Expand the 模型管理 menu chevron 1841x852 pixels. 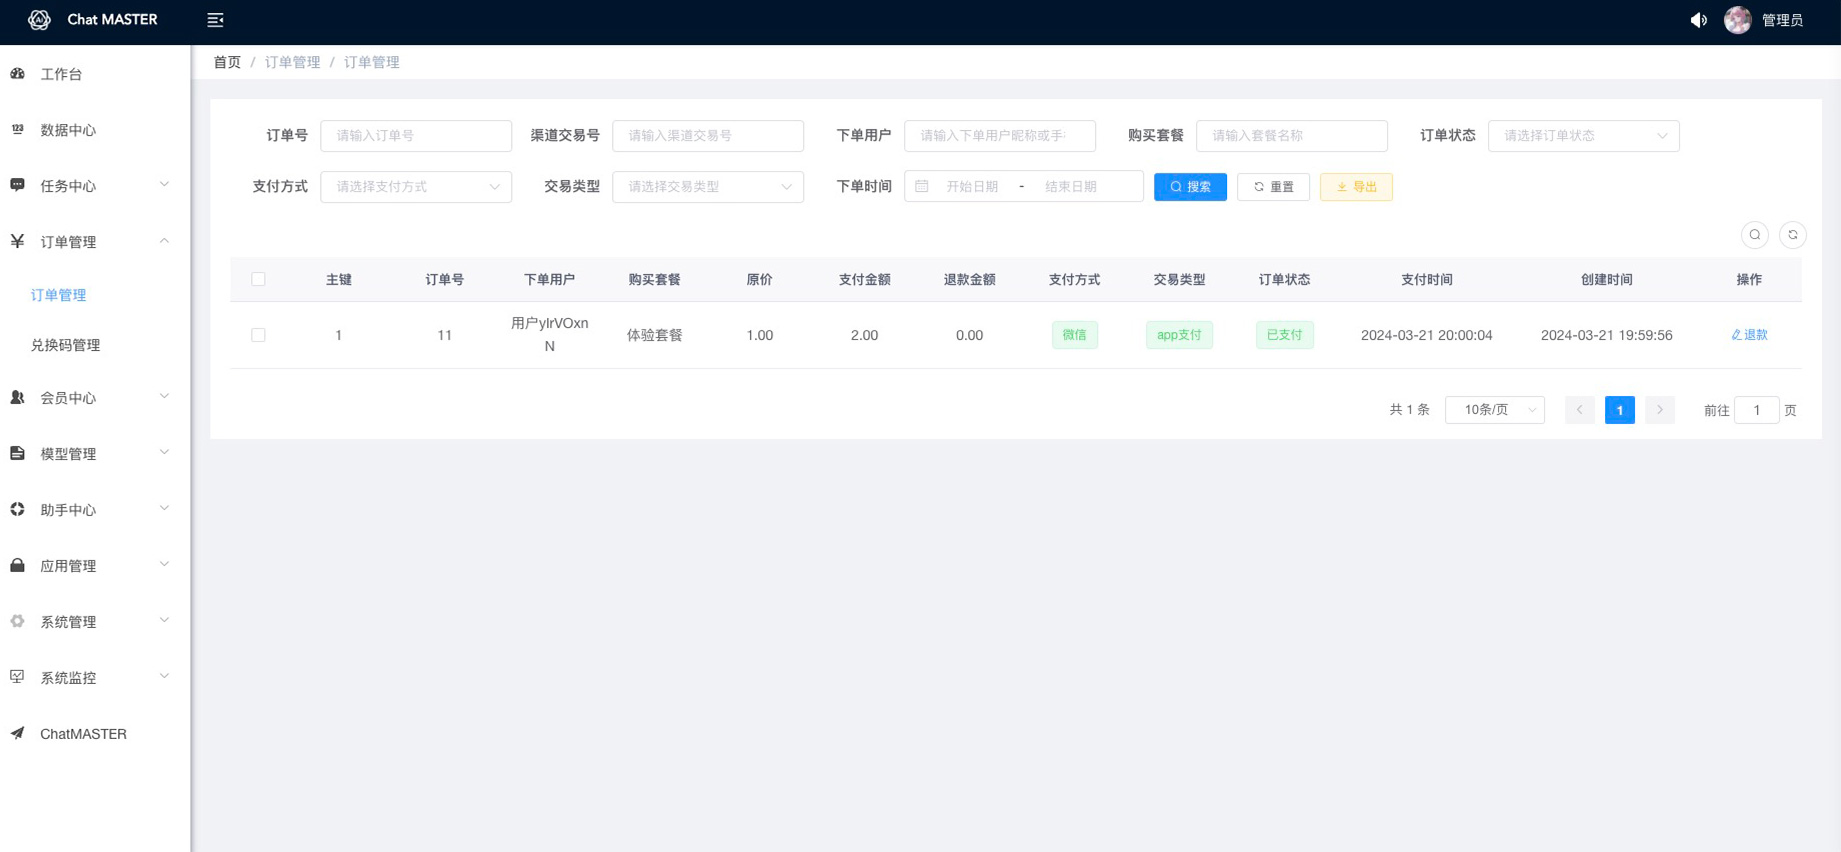tap(165, 453)
